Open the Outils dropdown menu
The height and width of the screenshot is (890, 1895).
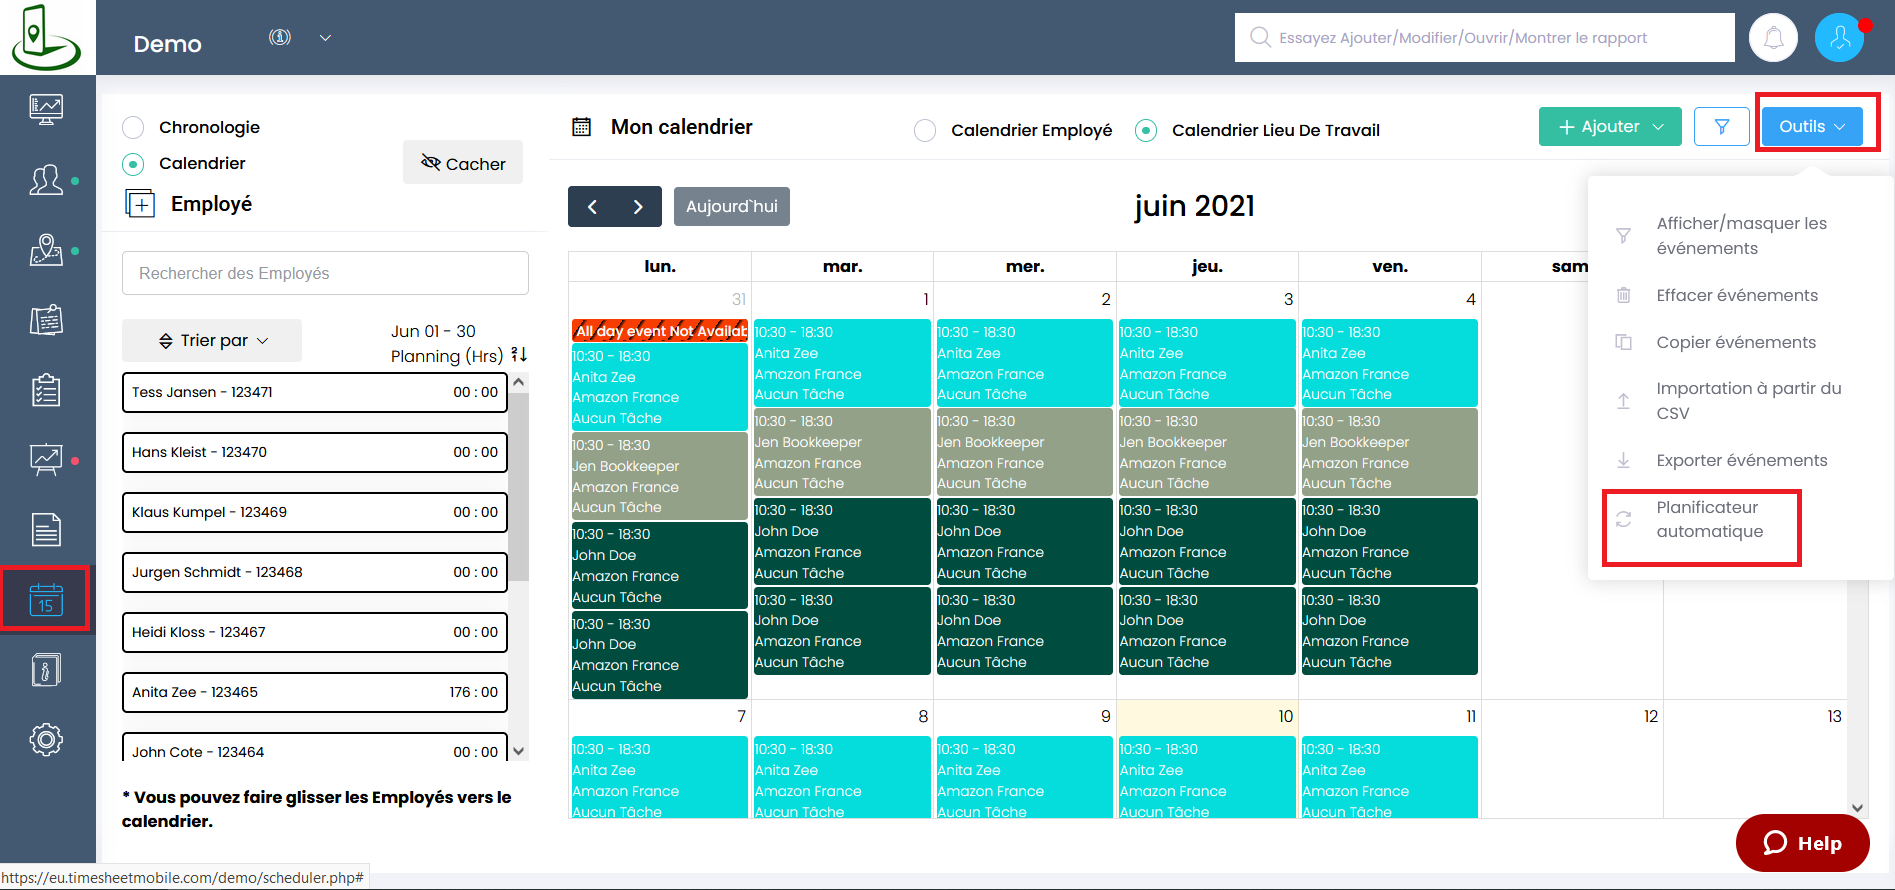pyautogui.click(x=1811, y=127)
